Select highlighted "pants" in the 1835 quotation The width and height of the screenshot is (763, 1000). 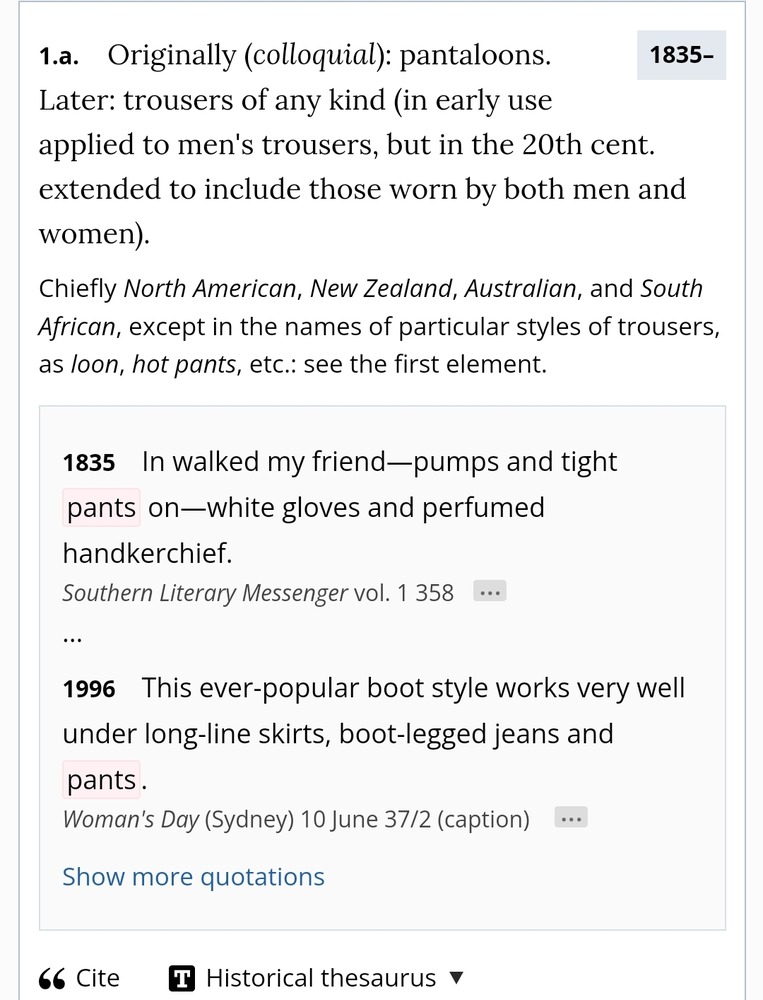pos(101,508)
